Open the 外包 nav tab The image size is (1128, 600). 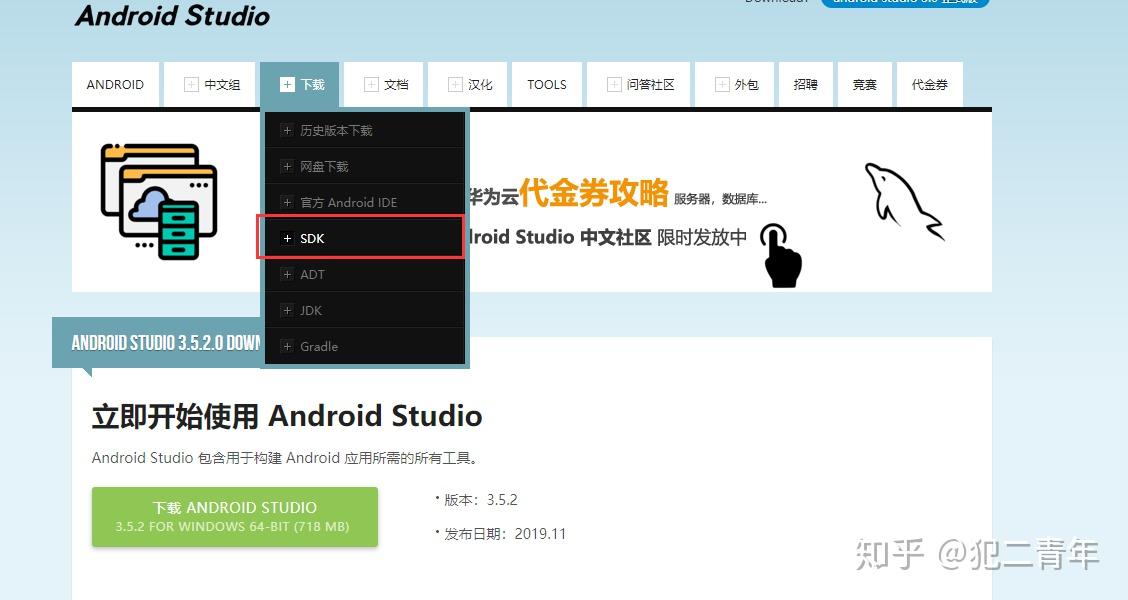[x=734, y=85]
